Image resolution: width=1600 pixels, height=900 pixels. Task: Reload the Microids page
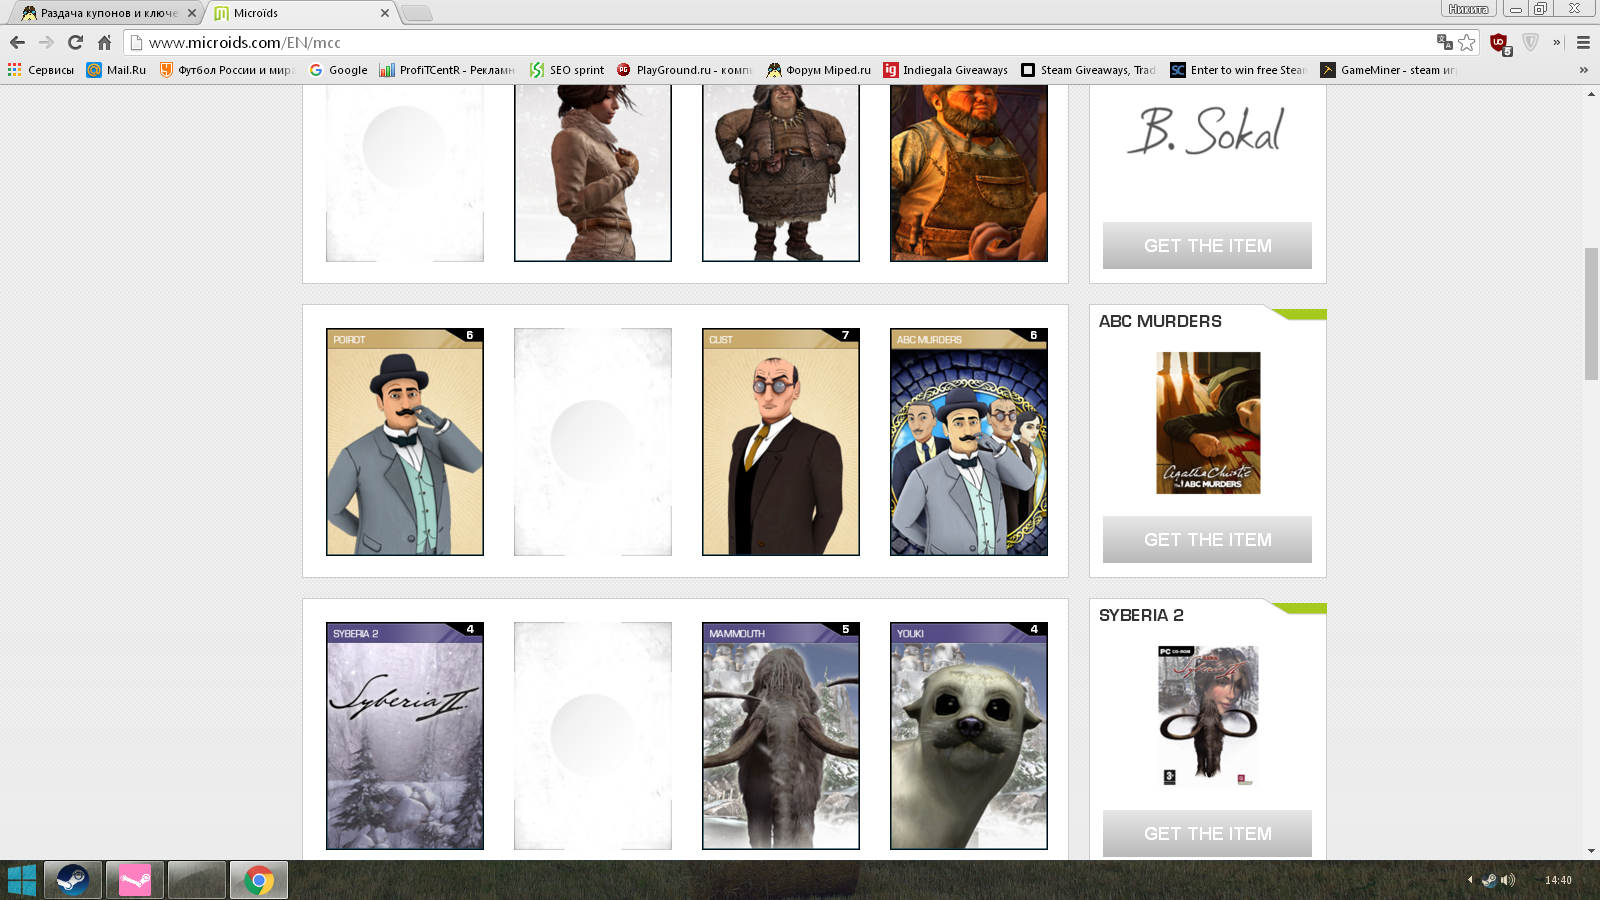pyautogui.click(x=75, y=42)
